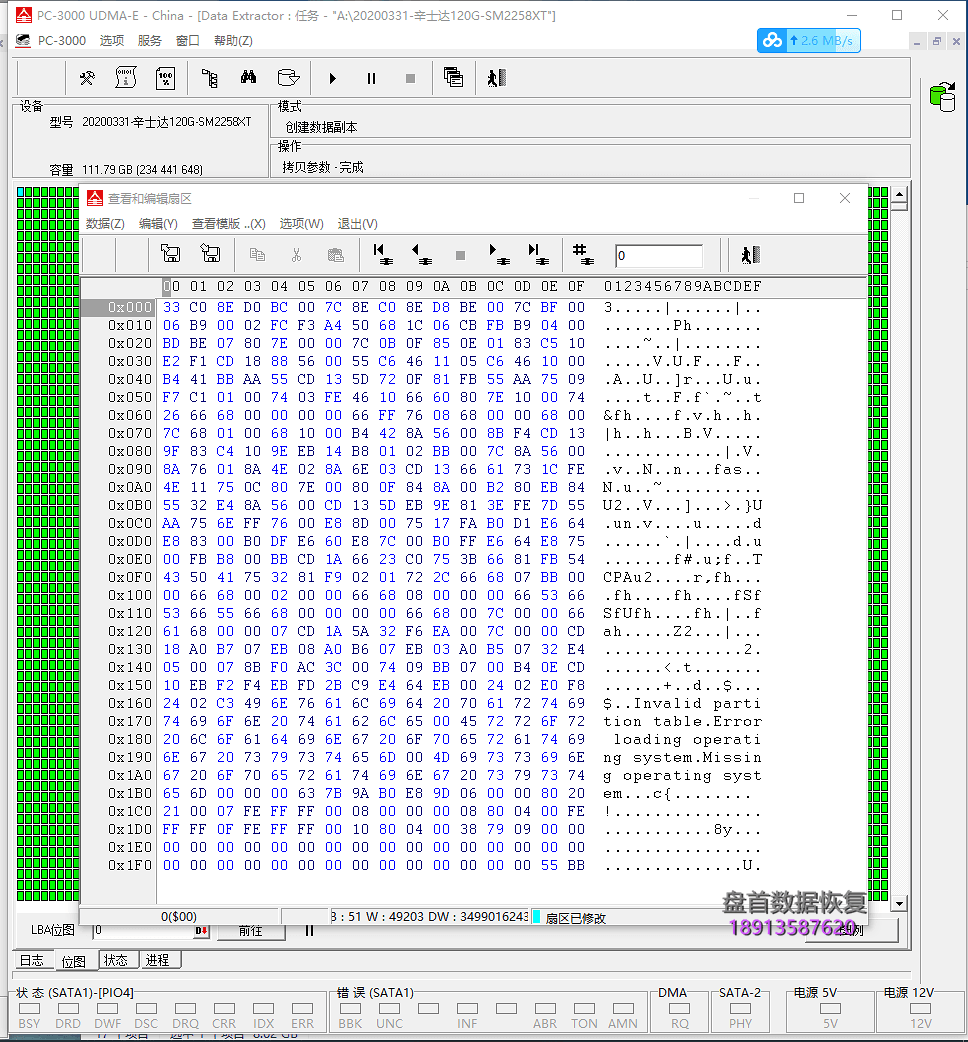
Task: Click the cascading windows icon in main toolbar
Action: (453, 78)
